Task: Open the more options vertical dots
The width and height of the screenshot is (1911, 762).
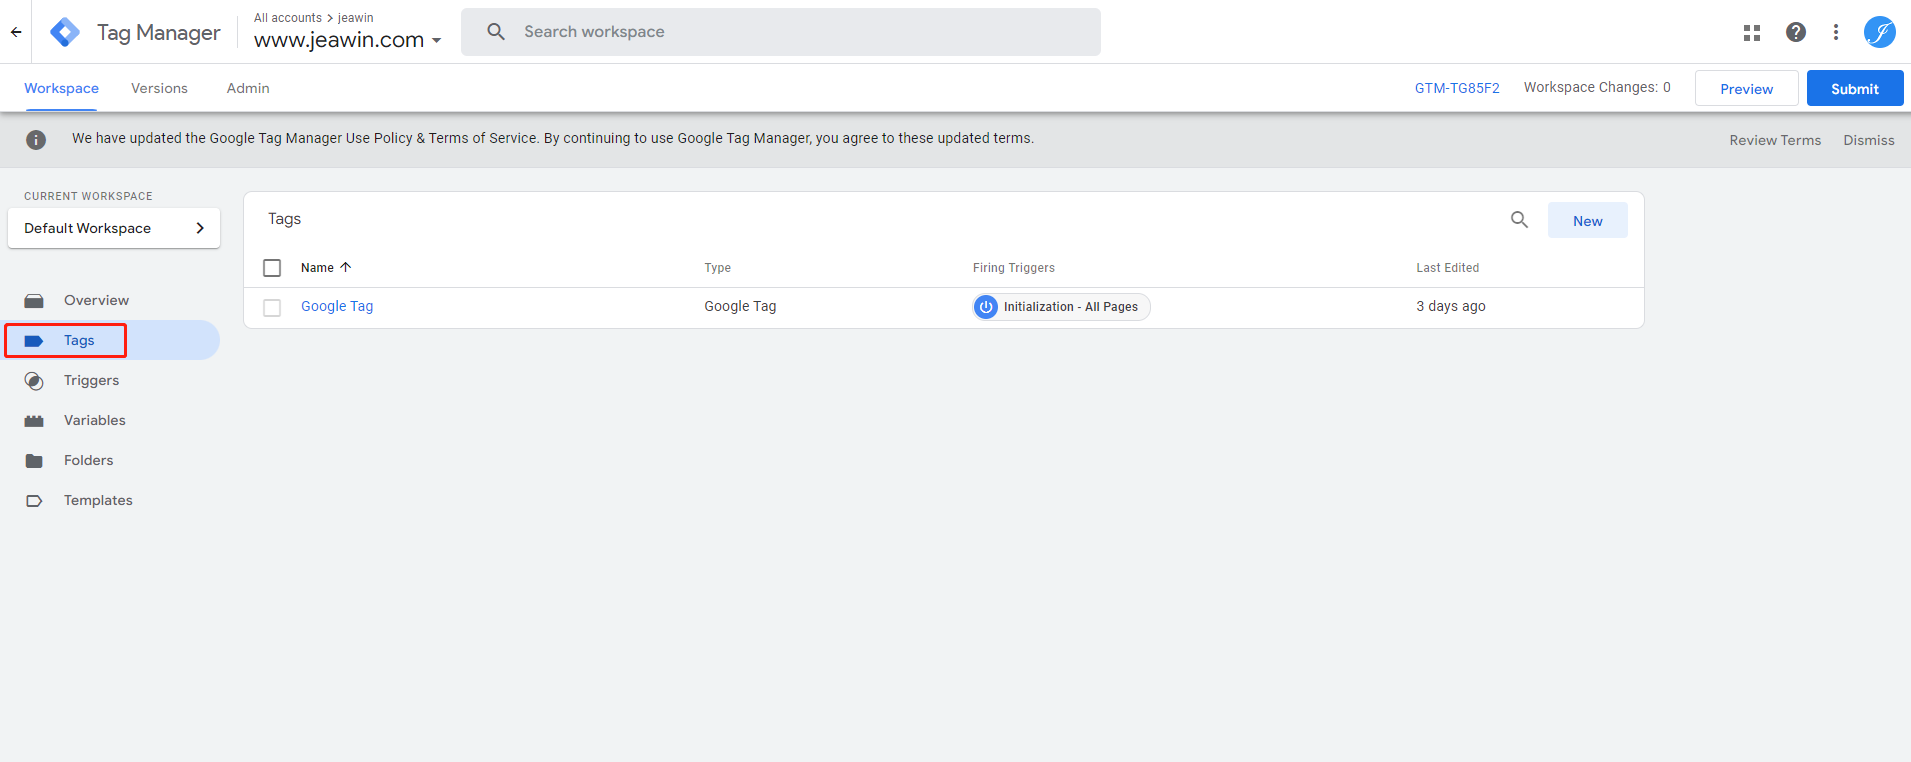Action: coord(1836,32)
